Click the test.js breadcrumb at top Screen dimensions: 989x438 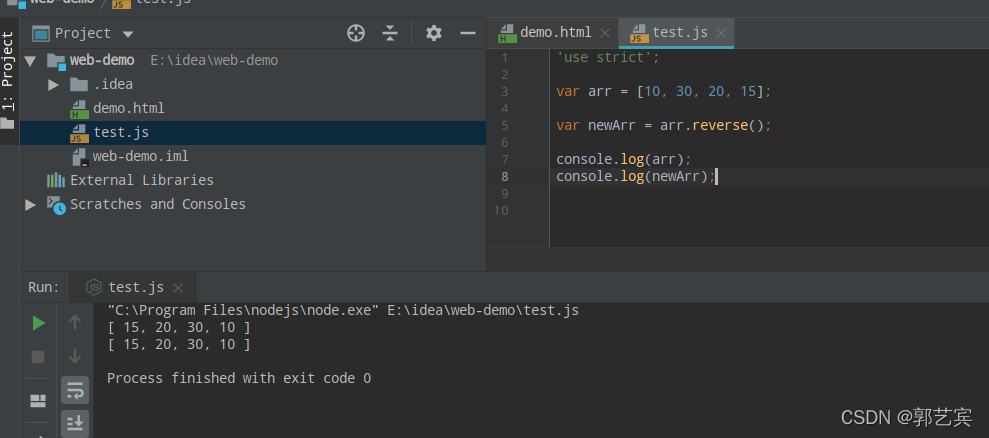coord(163,2)
